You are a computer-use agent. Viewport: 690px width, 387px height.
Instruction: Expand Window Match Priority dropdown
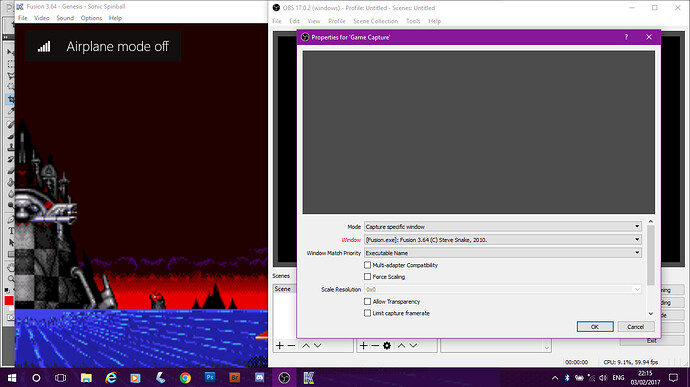click(503, 253)
